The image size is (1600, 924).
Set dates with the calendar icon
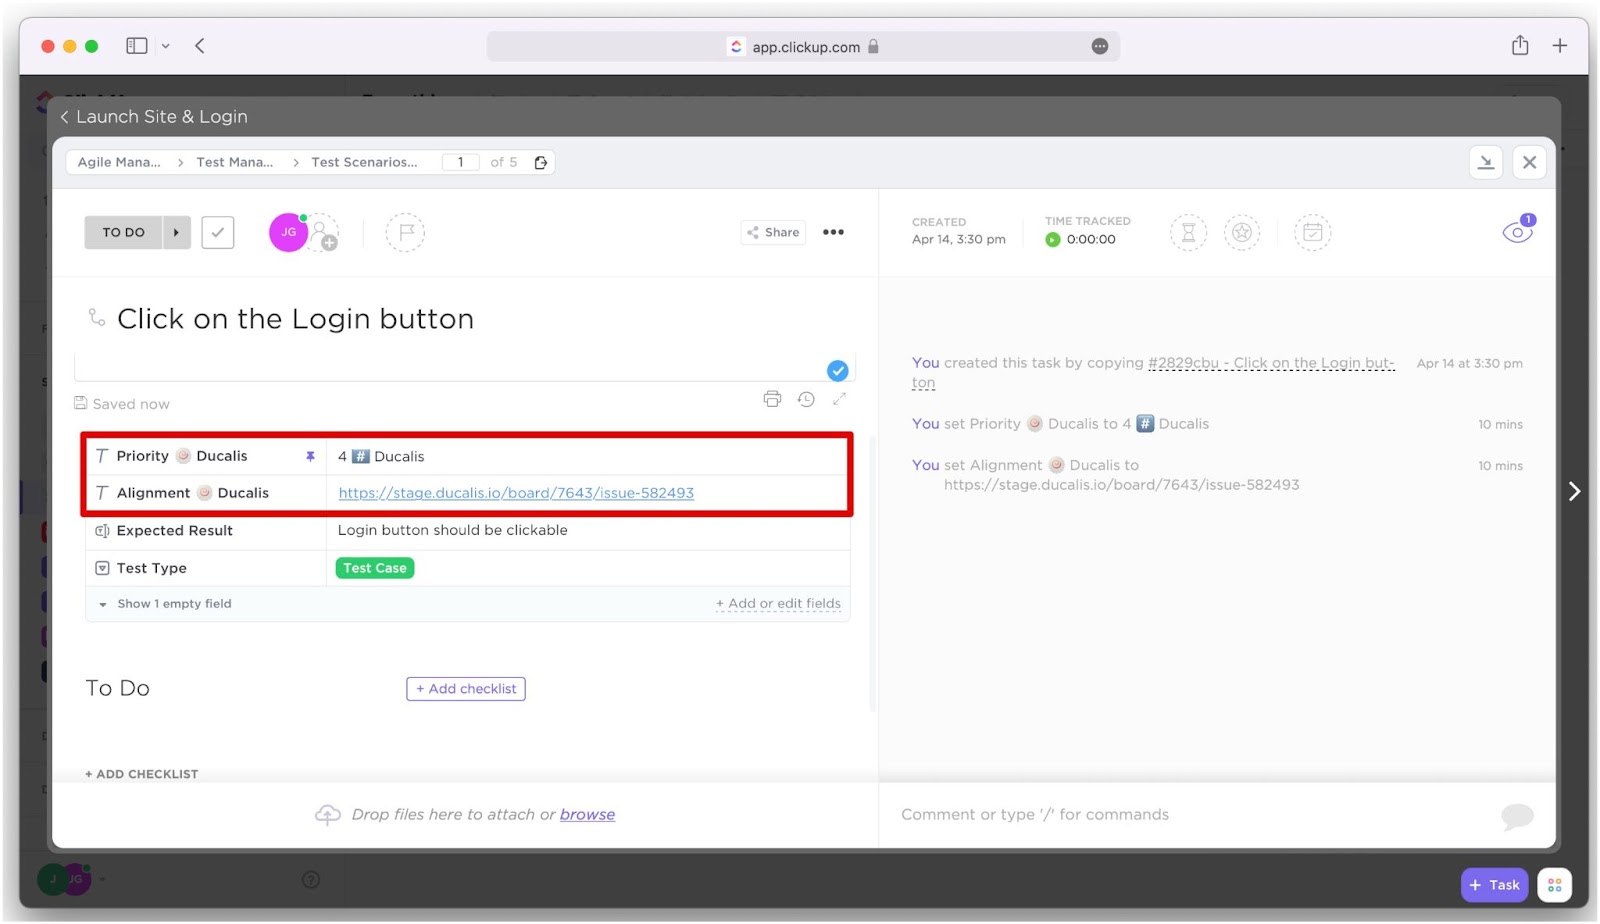click(1312, 233)
